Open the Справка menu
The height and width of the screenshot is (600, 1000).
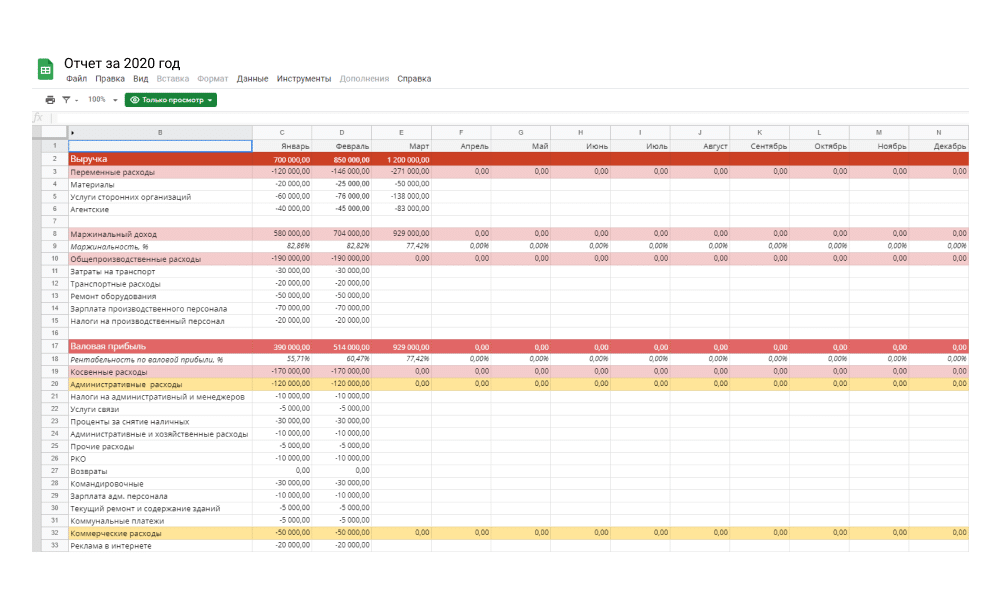click(x=414, y=78)
